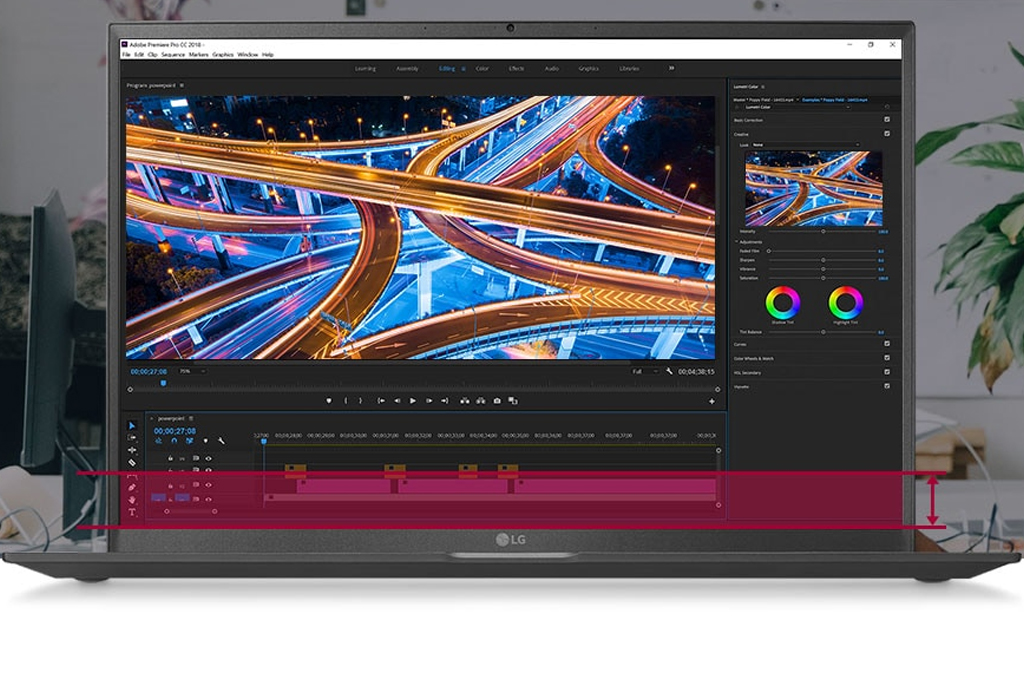Toggle HSL Secondary checkbox

tap(887, 372)
